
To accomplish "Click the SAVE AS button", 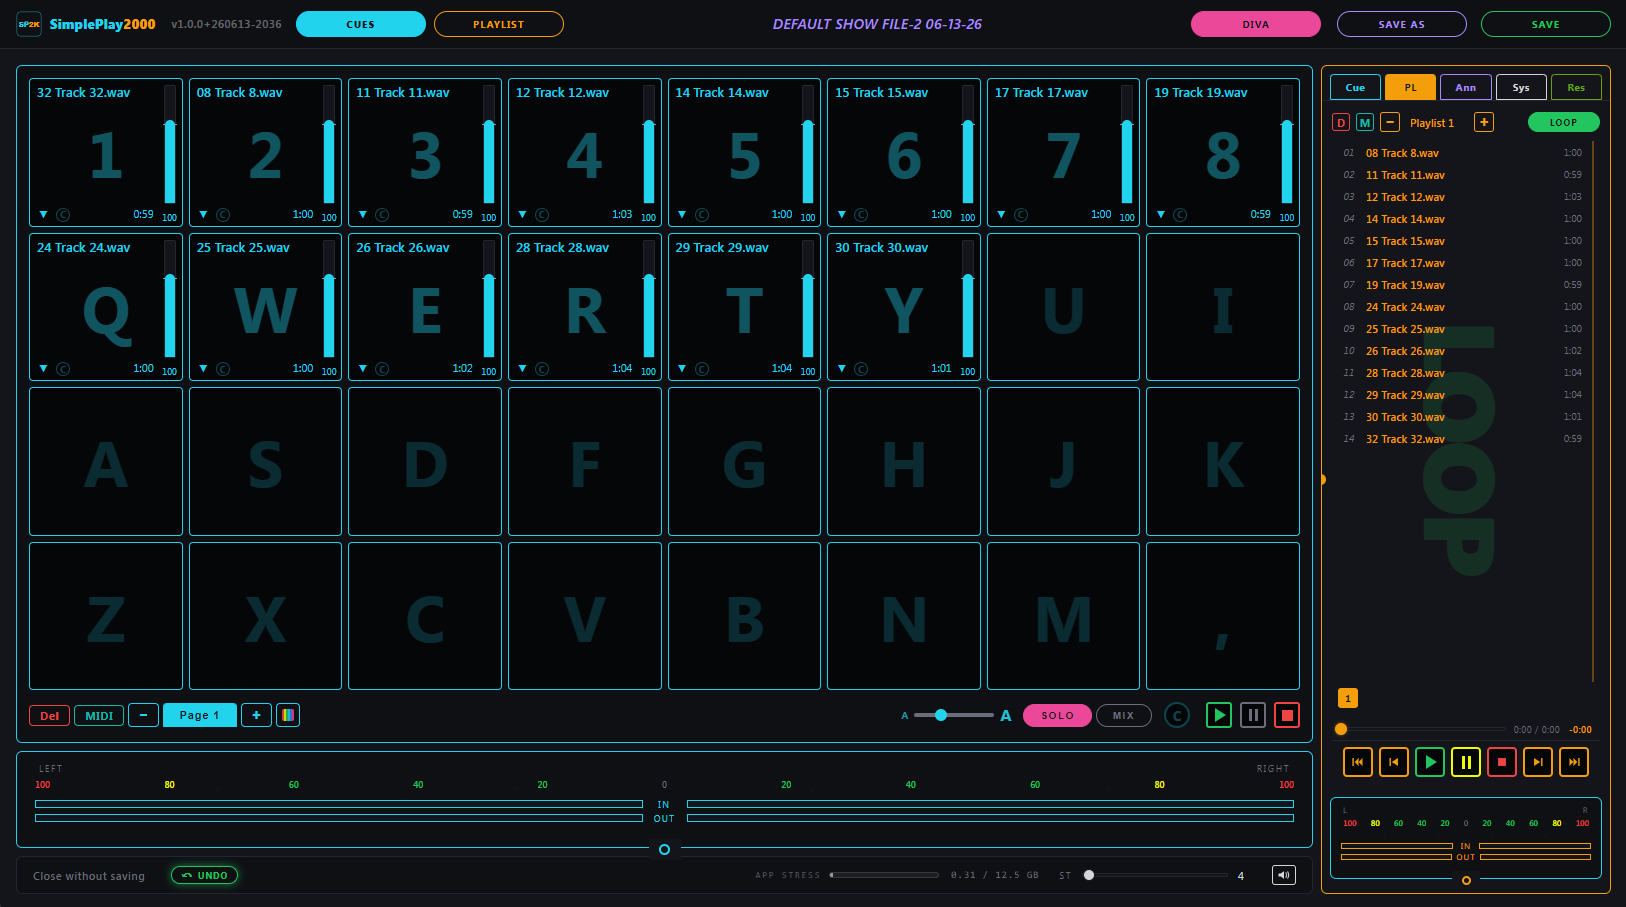I will [1401, 24].
